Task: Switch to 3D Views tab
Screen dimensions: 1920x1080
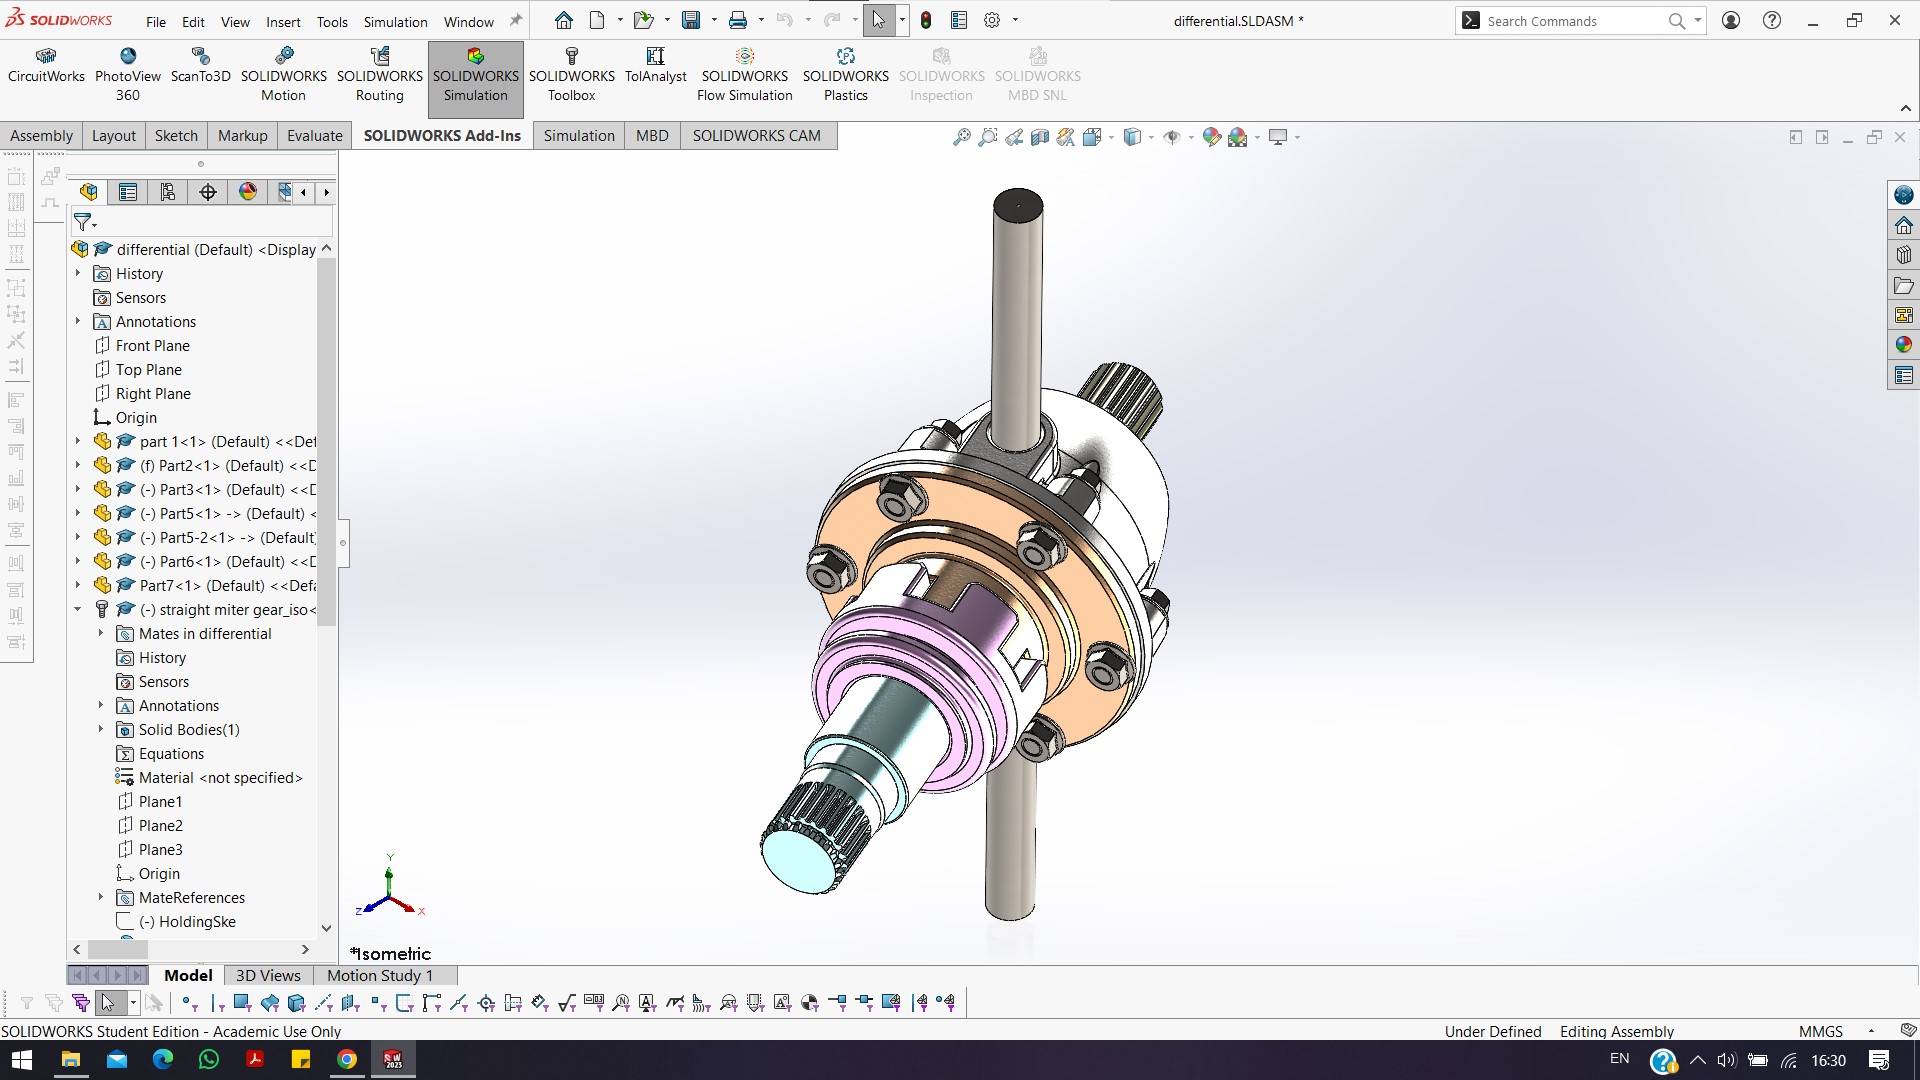Action: click(x=268, y=976)
